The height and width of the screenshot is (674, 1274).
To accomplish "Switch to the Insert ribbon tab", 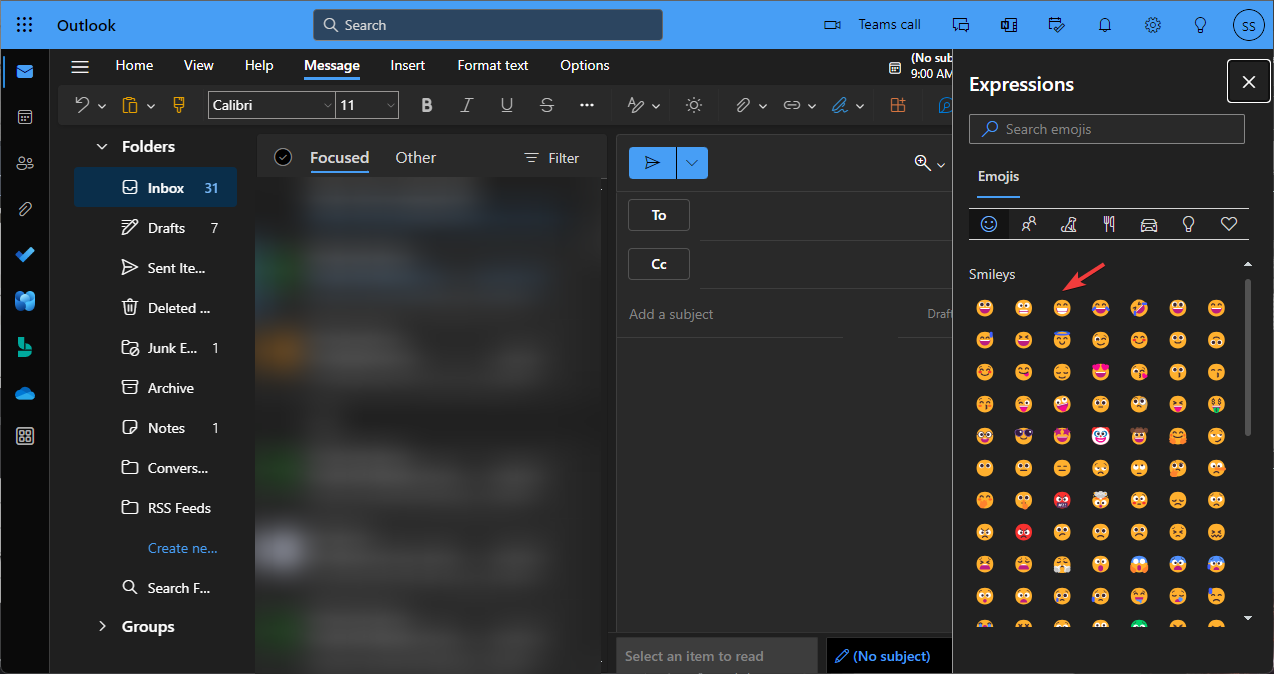I will [408, 65].
